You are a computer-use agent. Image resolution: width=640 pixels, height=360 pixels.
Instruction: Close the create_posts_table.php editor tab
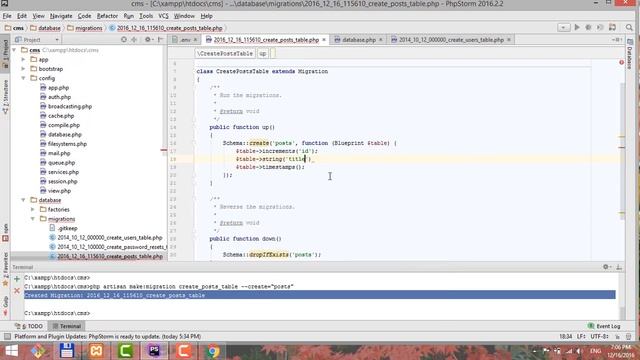point(324,40)
